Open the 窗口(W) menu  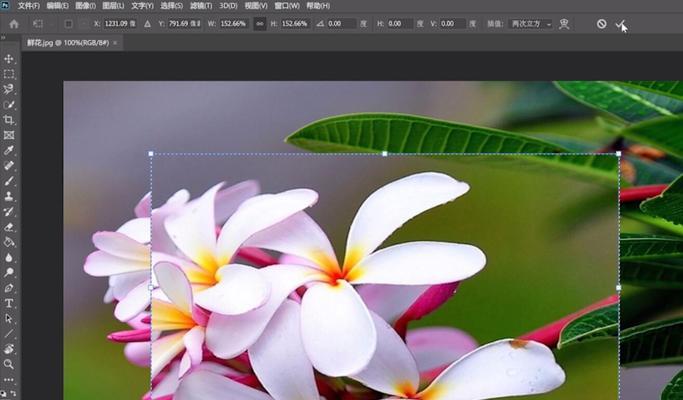pyautogui.click(x=287, y=6)
